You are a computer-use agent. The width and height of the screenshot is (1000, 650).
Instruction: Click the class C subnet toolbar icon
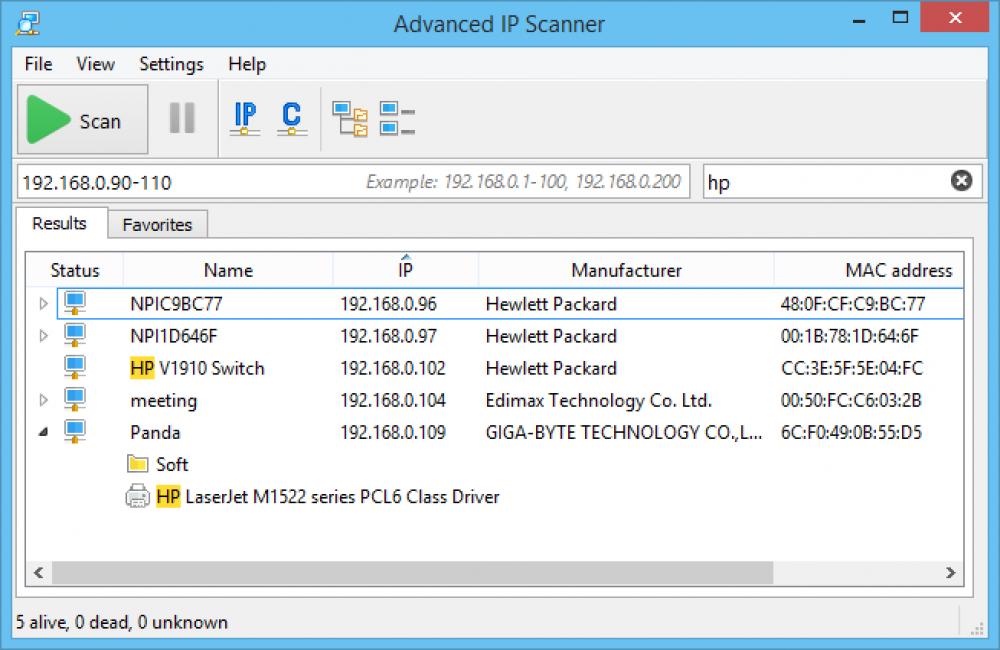coord(289,118)
